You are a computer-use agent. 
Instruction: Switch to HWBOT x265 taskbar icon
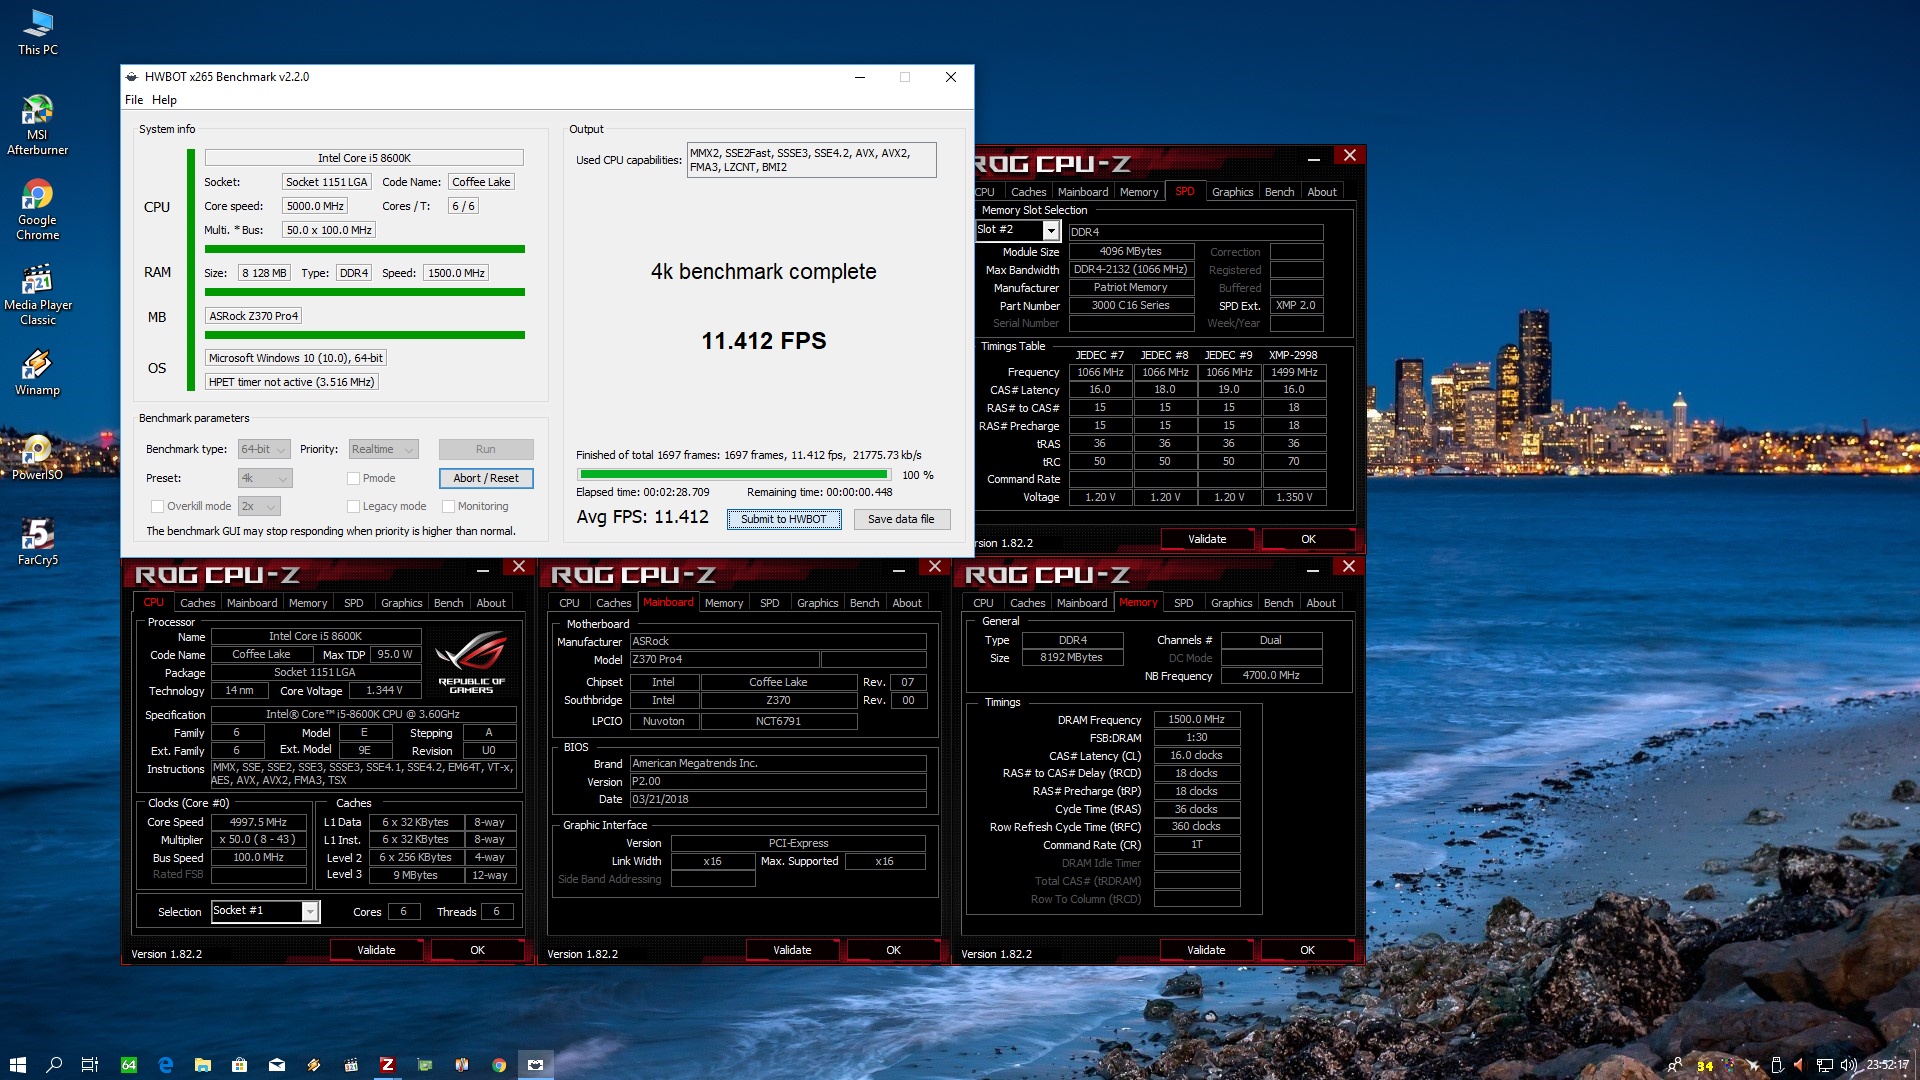[535, 1065]
